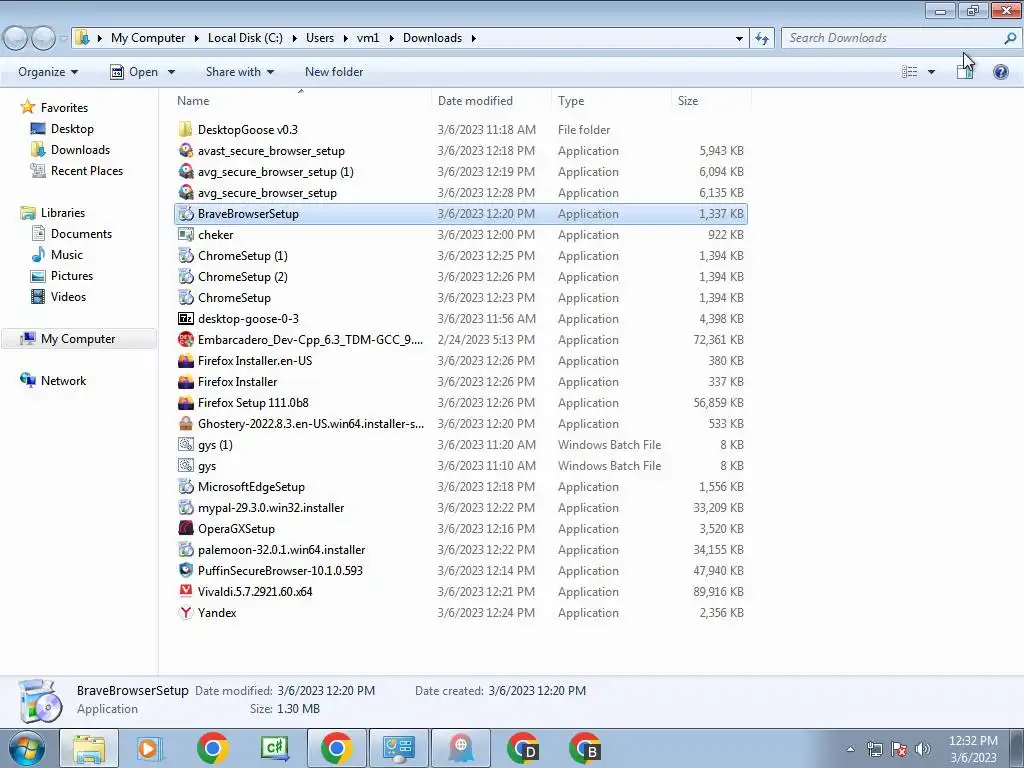Select the MicrosoftEdgeSetup icon
This screenshot has height=768, width=1024.
coord(186,487)
